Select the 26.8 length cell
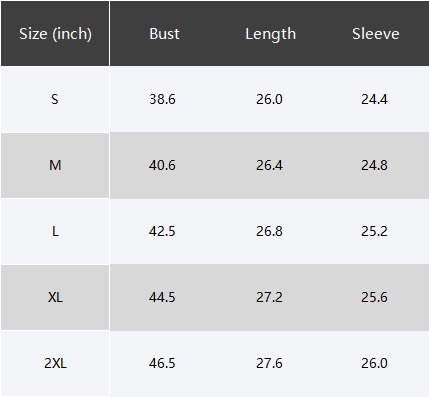The image size is (429, 397). coord(269,231)
